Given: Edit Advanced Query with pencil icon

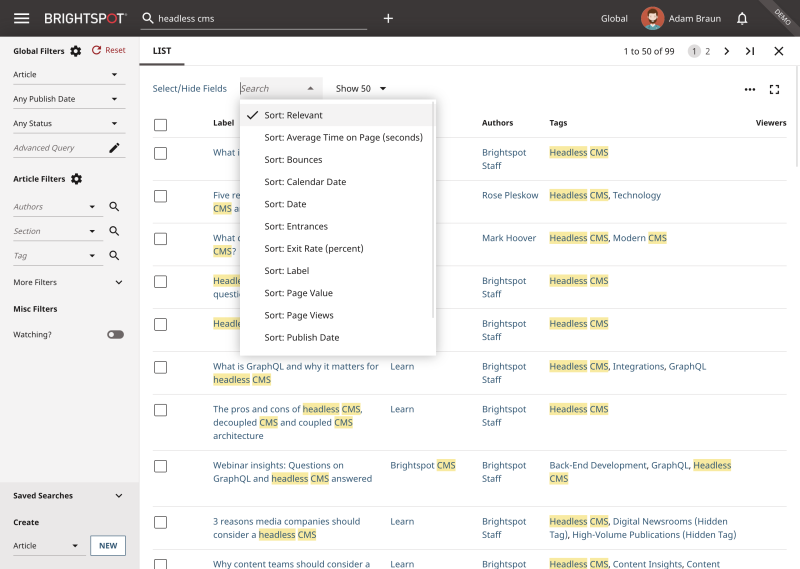Looking at the screenshot, I should pos(114,148).
